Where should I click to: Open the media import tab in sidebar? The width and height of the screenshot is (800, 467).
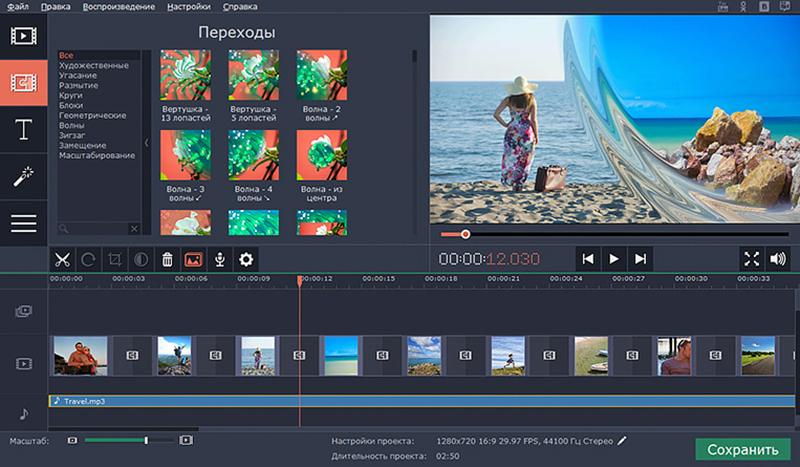coord(23,36)
